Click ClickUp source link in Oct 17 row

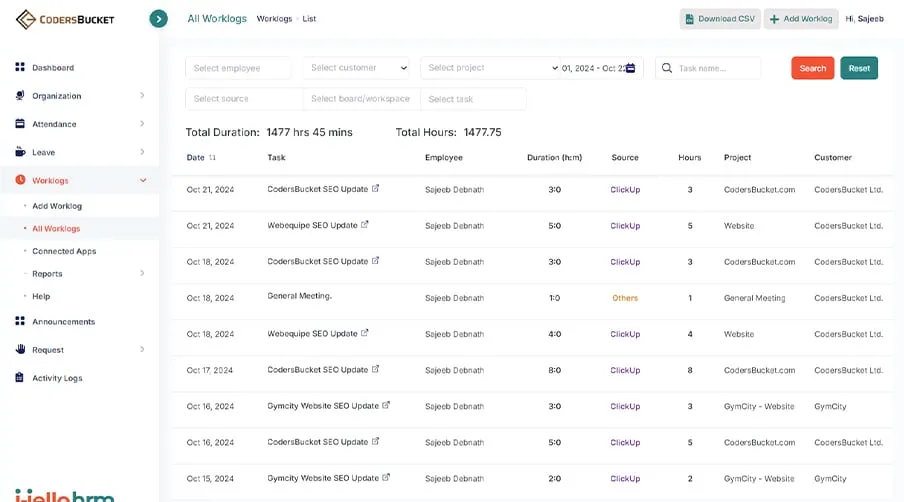[x=625, y=370]
